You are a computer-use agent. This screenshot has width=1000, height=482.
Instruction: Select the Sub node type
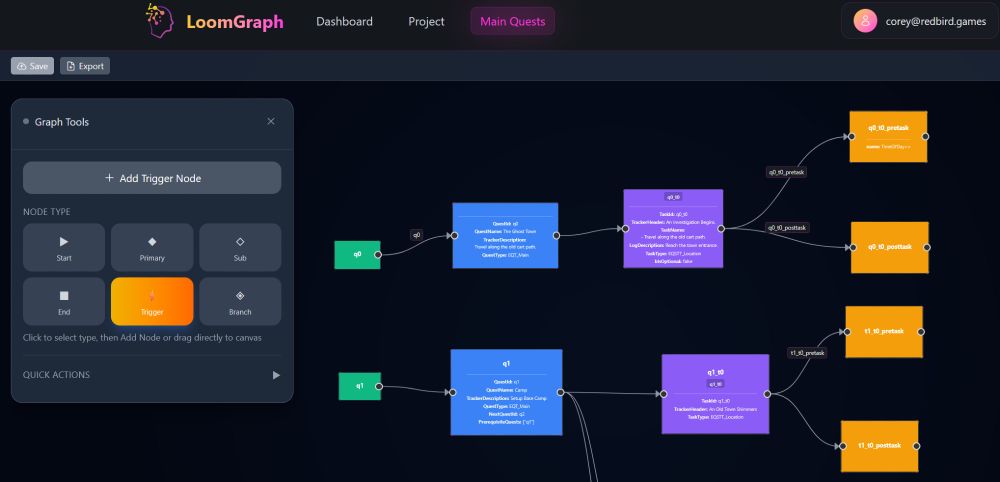pos(240,247)
